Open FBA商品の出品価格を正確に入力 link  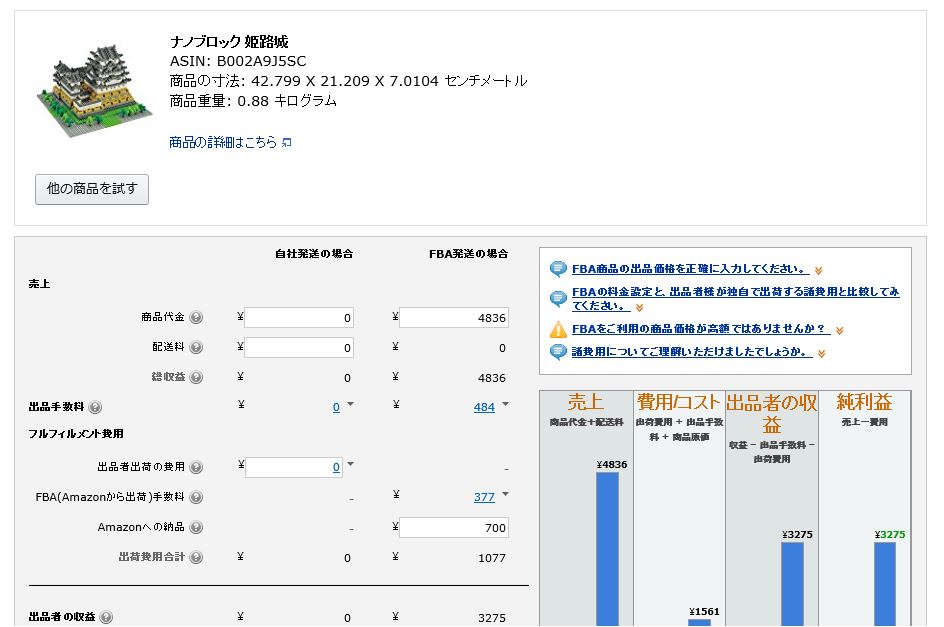coord(690,269)
